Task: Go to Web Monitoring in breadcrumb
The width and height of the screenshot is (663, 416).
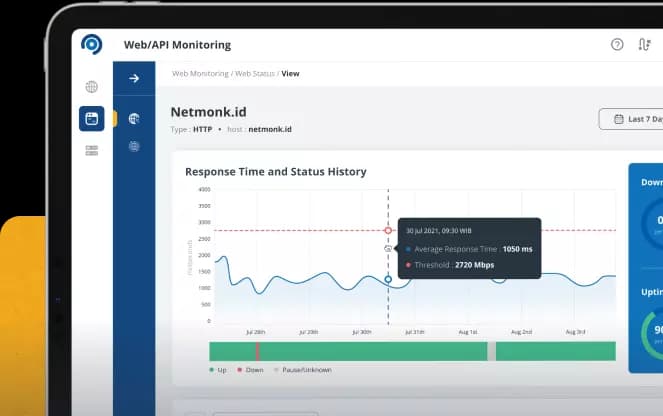Action: (x=200, y=73)
